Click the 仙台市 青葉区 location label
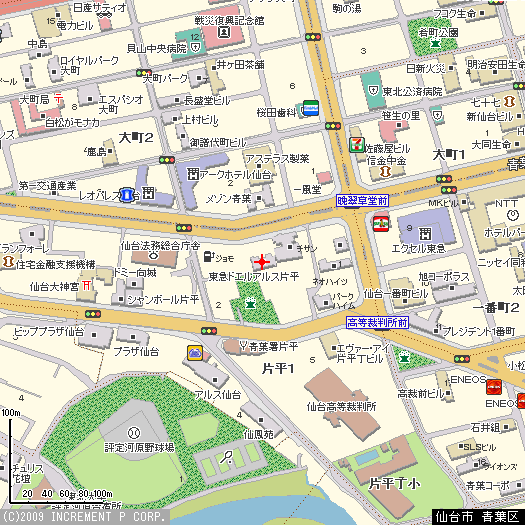Screen dimensions: 525x525 click(x=478, y=517)
